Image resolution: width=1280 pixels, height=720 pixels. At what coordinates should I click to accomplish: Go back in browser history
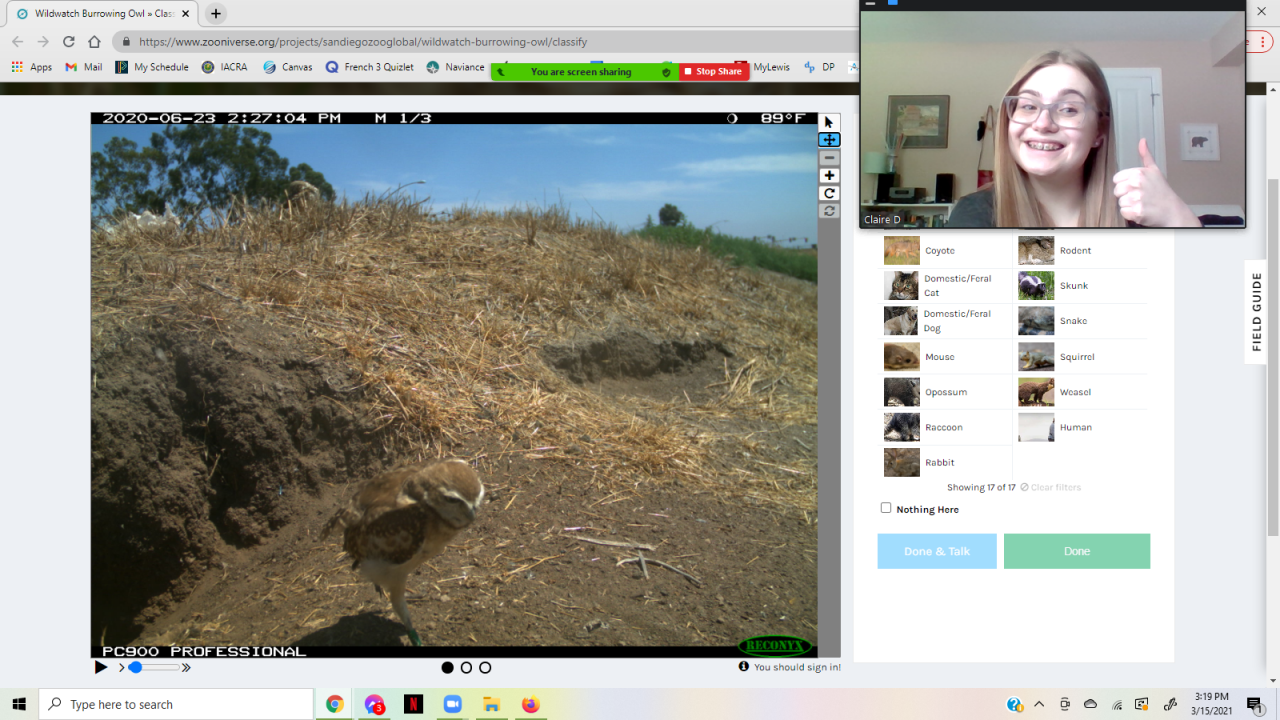coord(17,42)
